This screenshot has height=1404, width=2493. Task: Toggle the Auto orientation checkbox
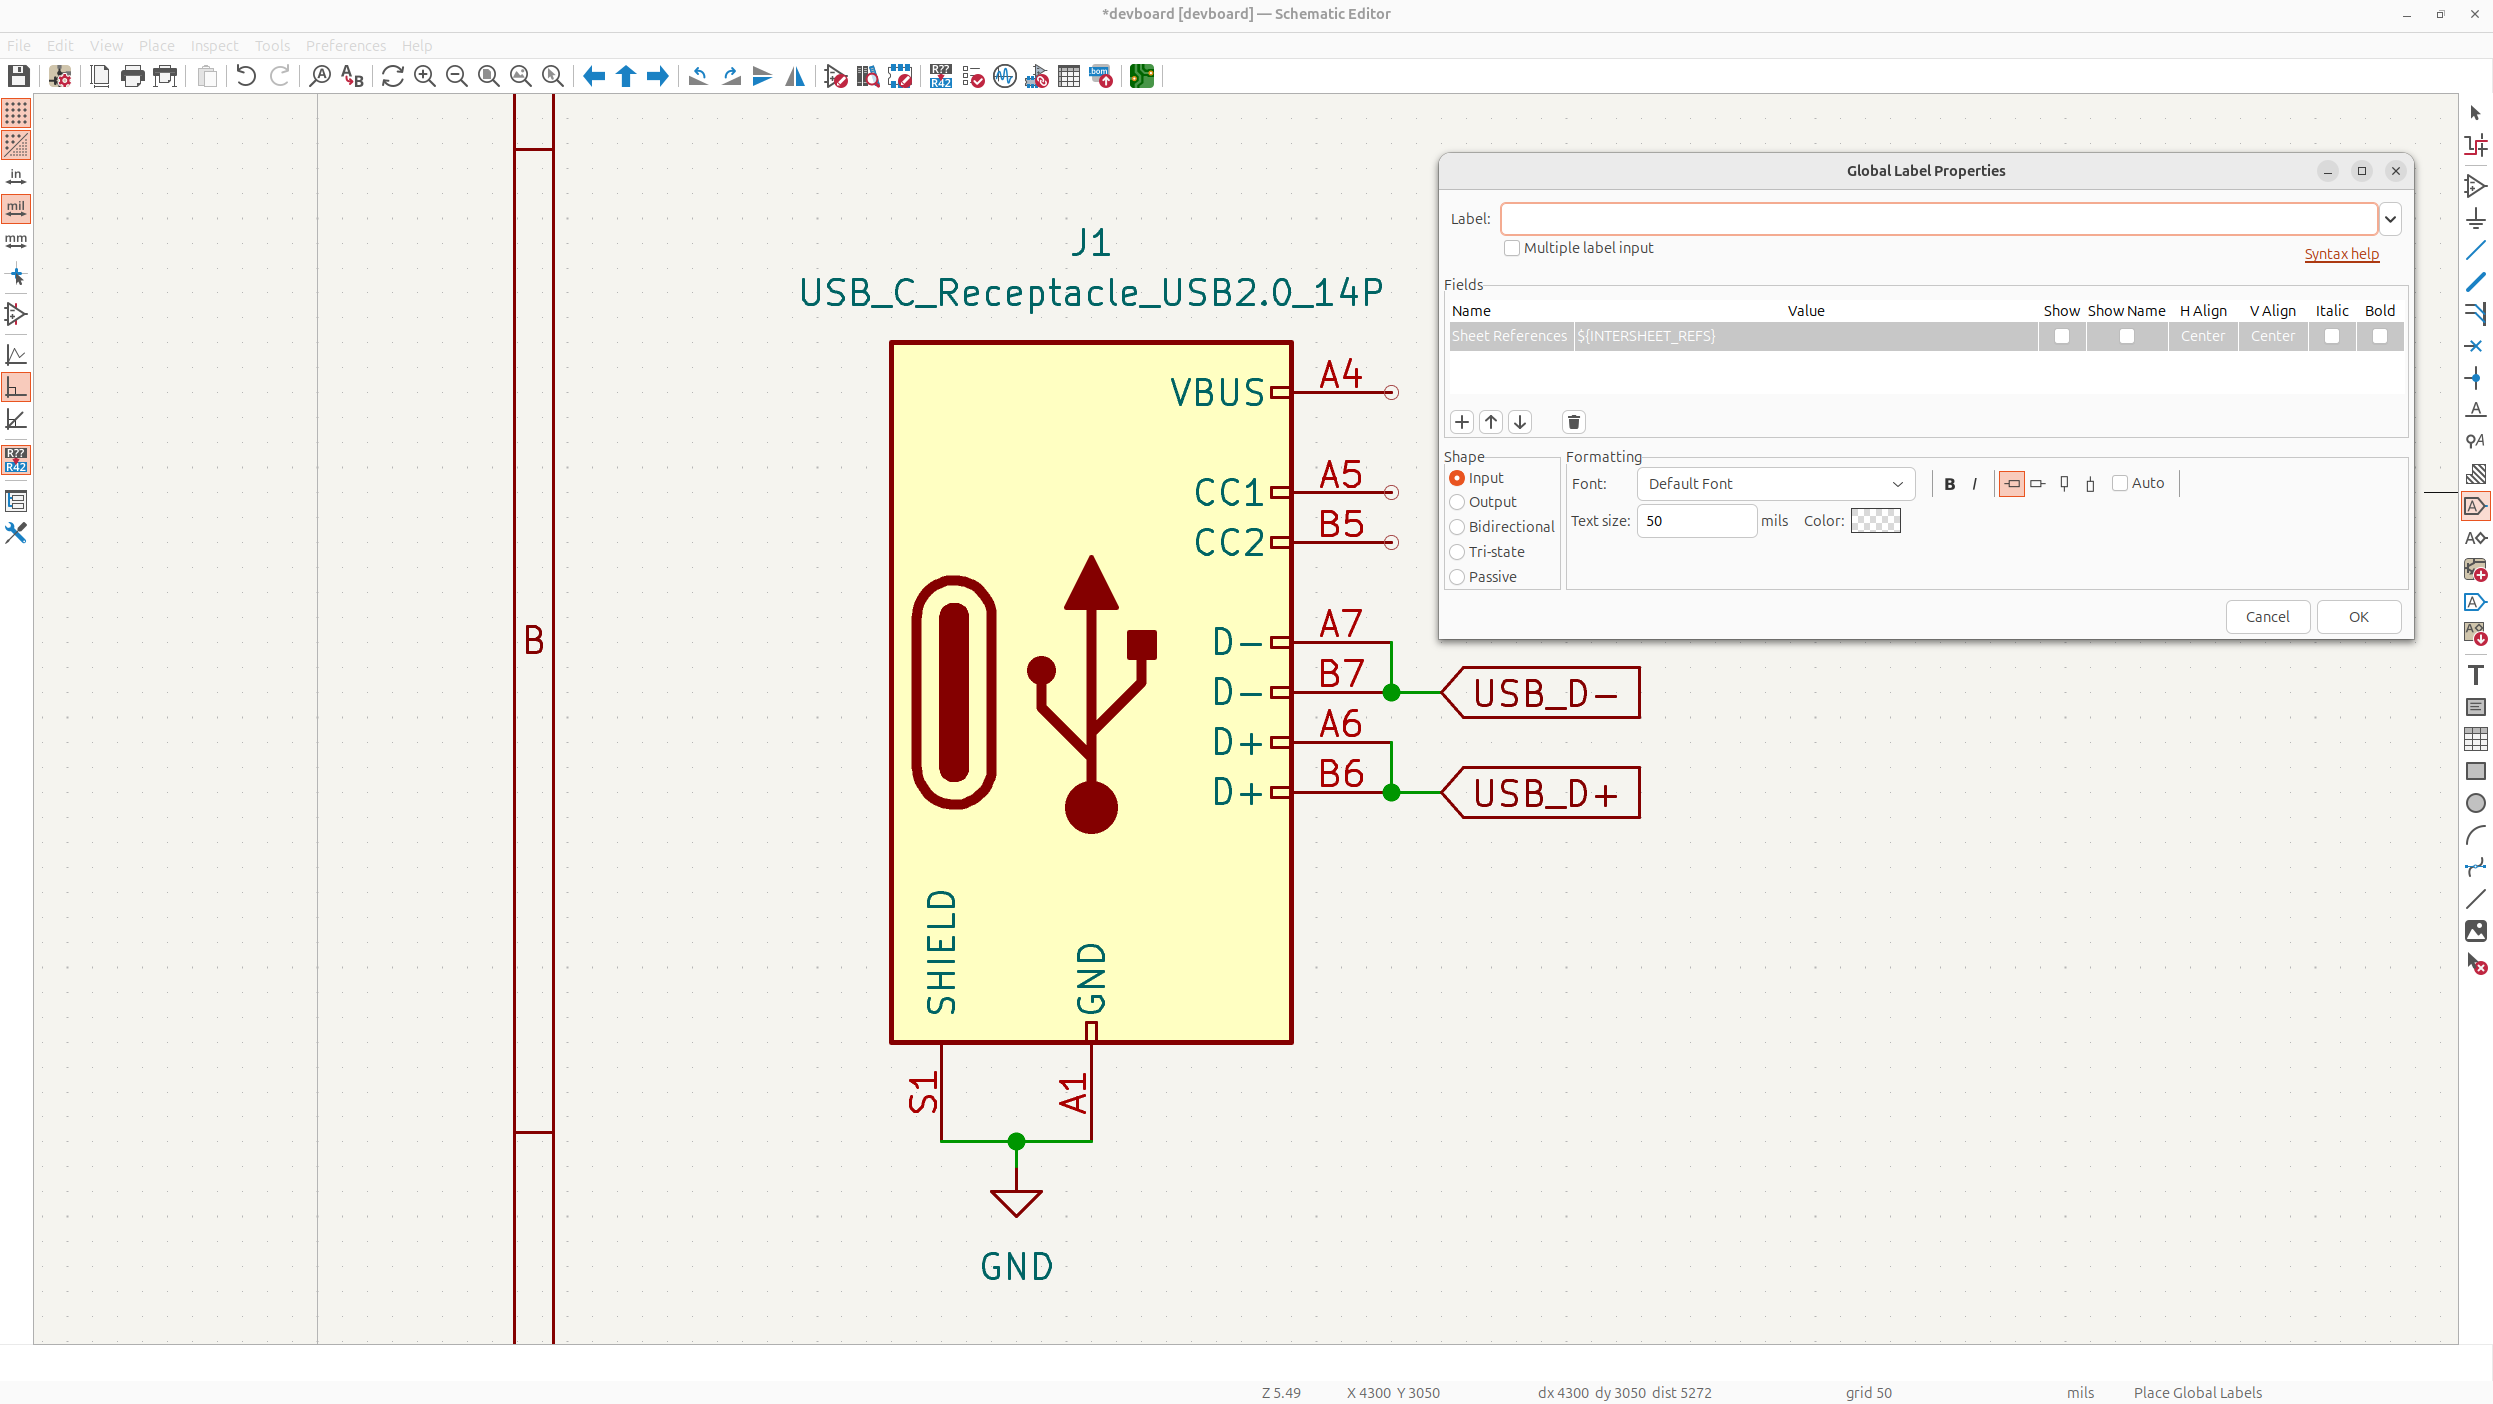click(x=2120, y=483)
